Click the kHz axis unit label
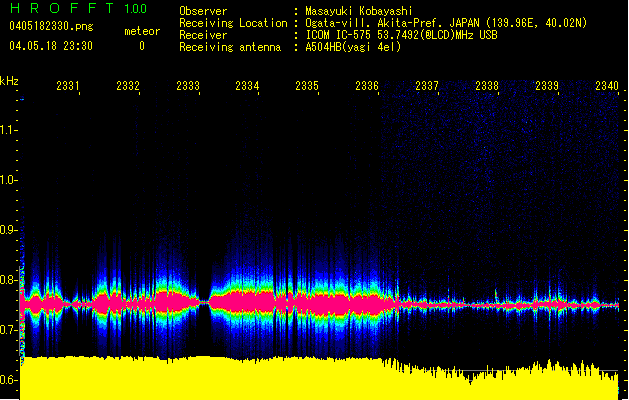629x400 pixels. (9, 81)
